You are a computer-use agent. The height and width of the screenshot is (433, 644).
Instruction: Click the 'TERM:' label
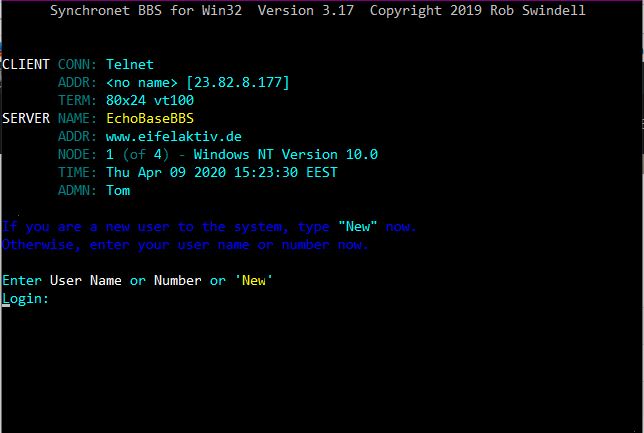tap(77, 100)
